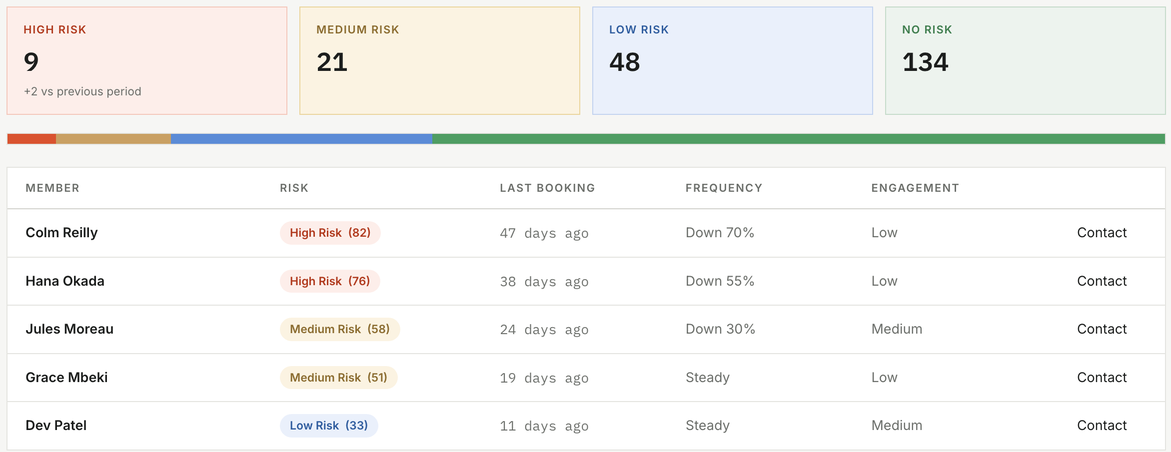Click the high risk count 9
This screenshot has width=1171, height=452.
pos(31,61)
